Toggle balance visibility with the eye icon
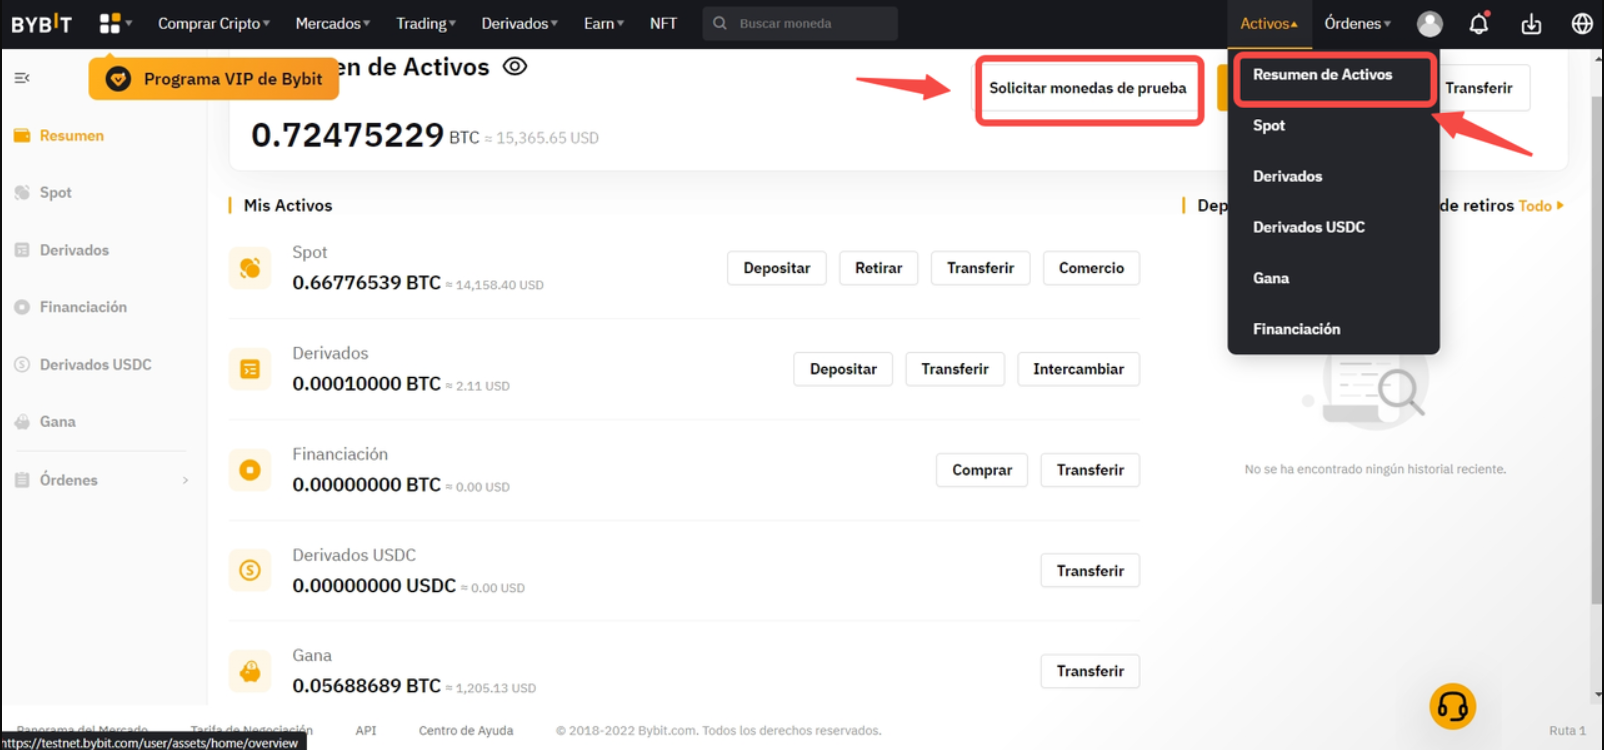 coord(515,67)
